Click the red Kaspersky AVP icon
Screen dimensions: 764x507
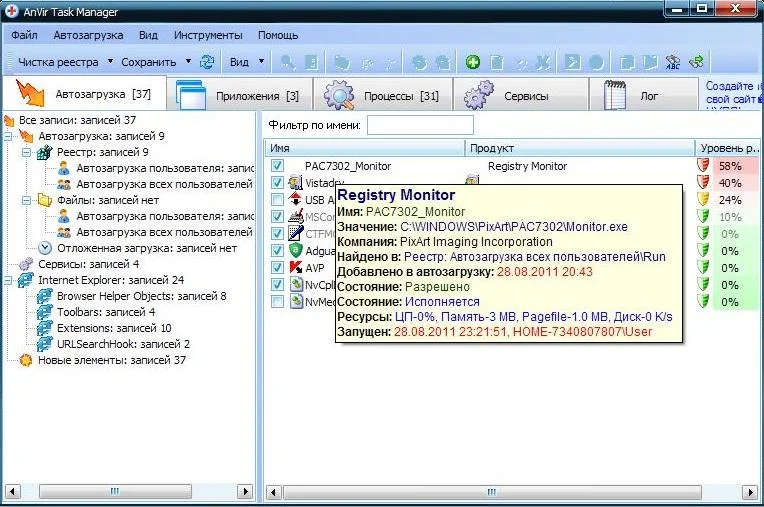coord(295,267)
